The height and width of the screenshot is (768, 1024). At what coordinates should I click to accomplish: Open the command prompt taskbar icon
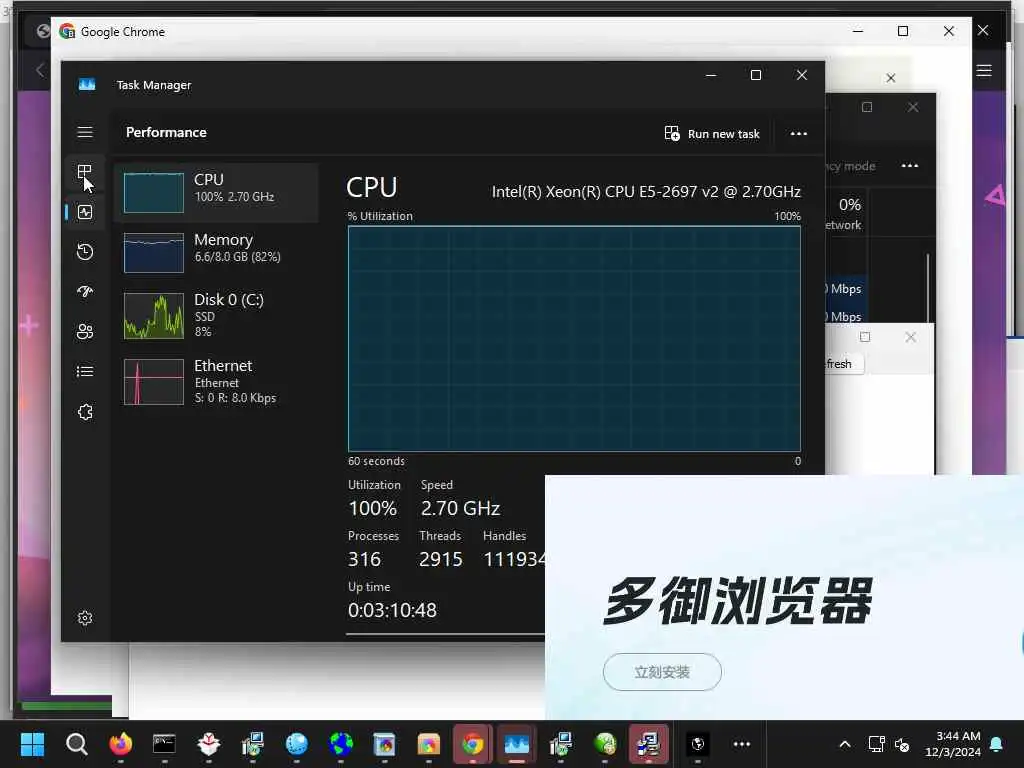pos(165,744)
